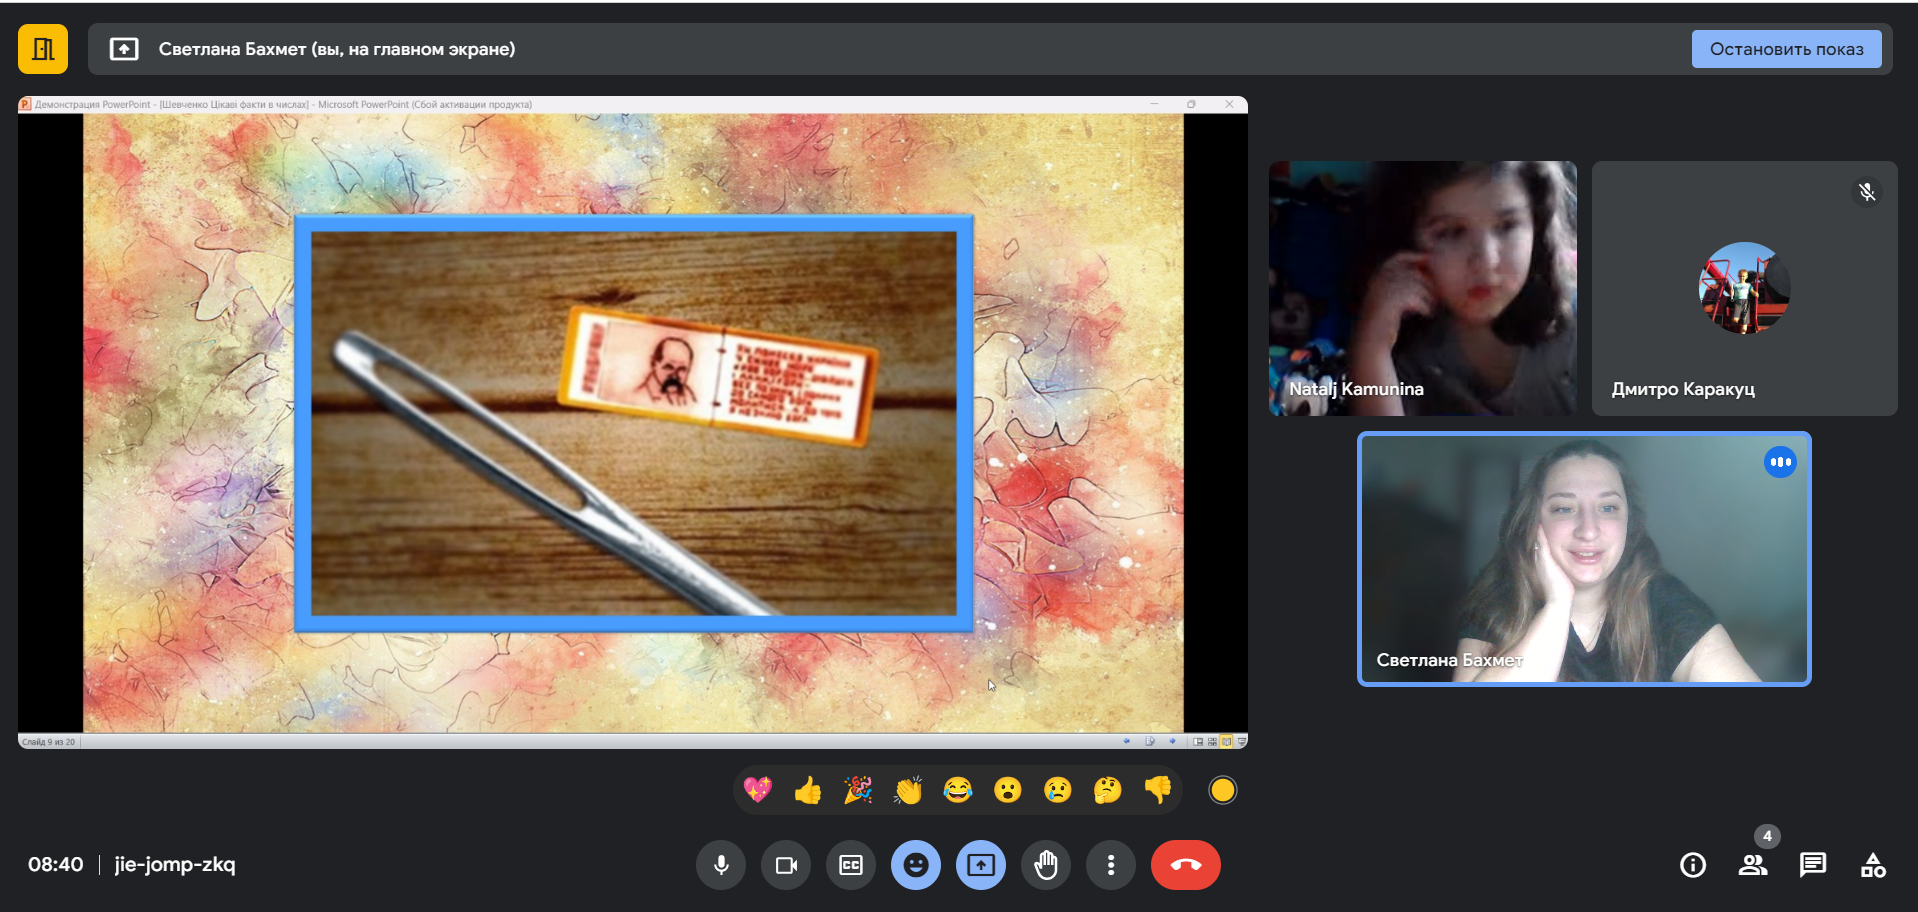Screen dimensions: 1918x912
Task: Send the thumbs down reaction
Action: (x=1158, y=790)
